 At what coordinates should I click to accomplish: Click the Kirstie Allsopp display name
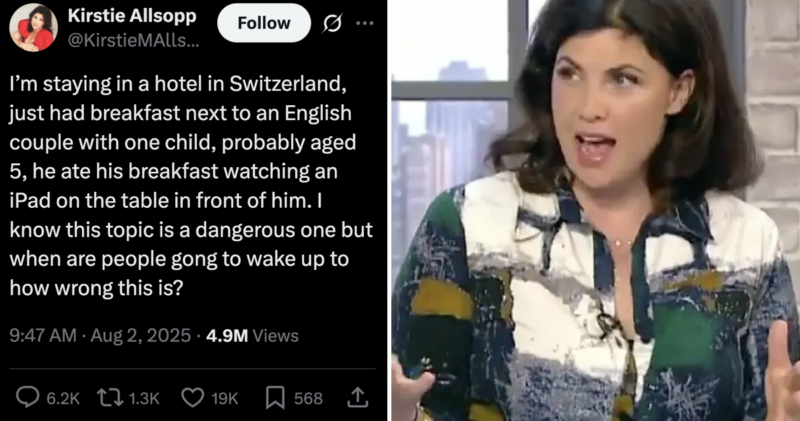point(132,16)
